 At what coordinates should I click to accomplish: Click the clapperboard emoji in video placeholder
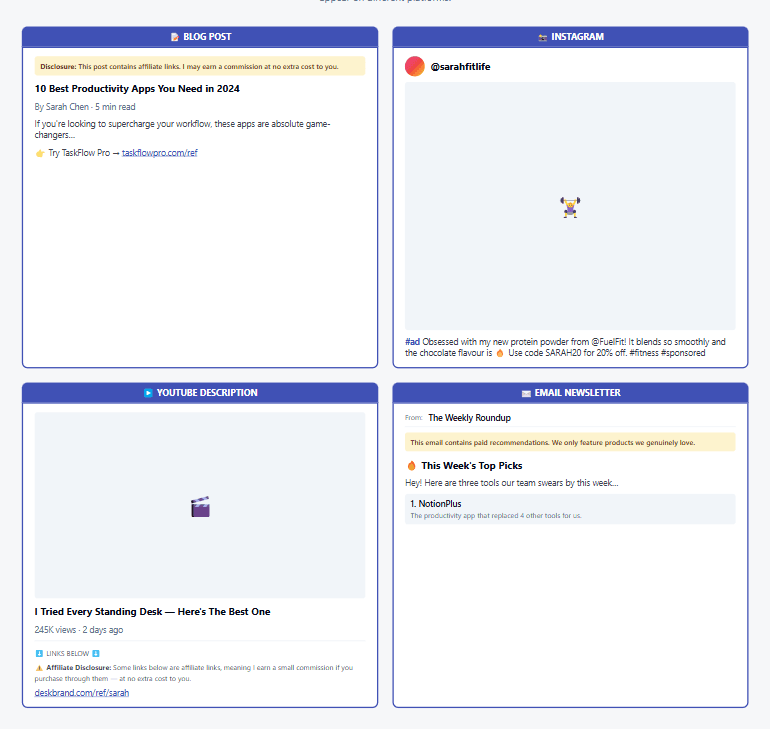tap(200, 507)
